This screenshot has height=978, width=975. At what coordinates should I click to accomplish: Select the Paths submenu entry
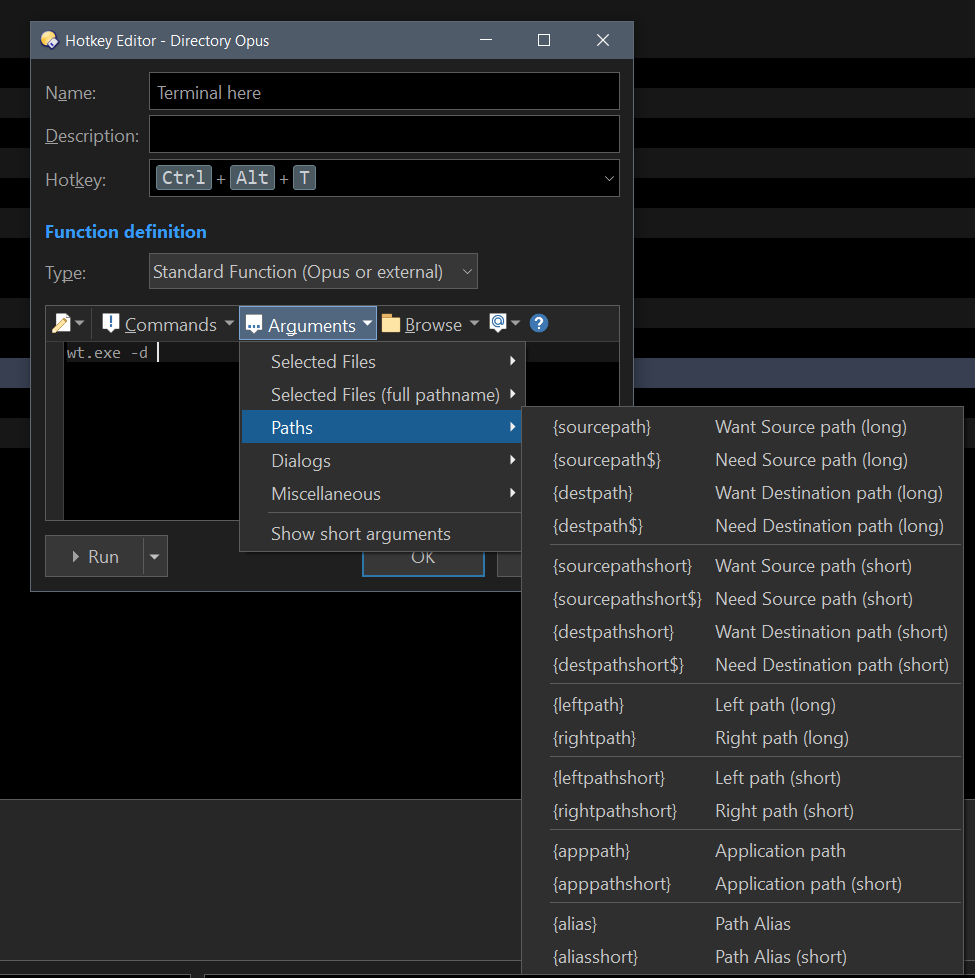tap(381, 427)
